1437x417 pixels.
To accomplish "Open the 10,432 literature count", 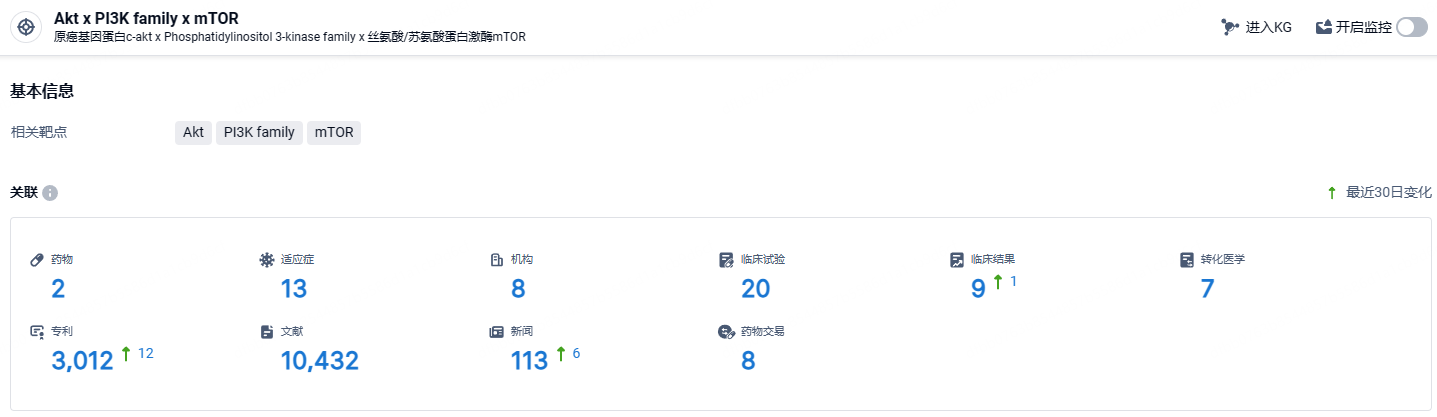I will pos(319,361).
